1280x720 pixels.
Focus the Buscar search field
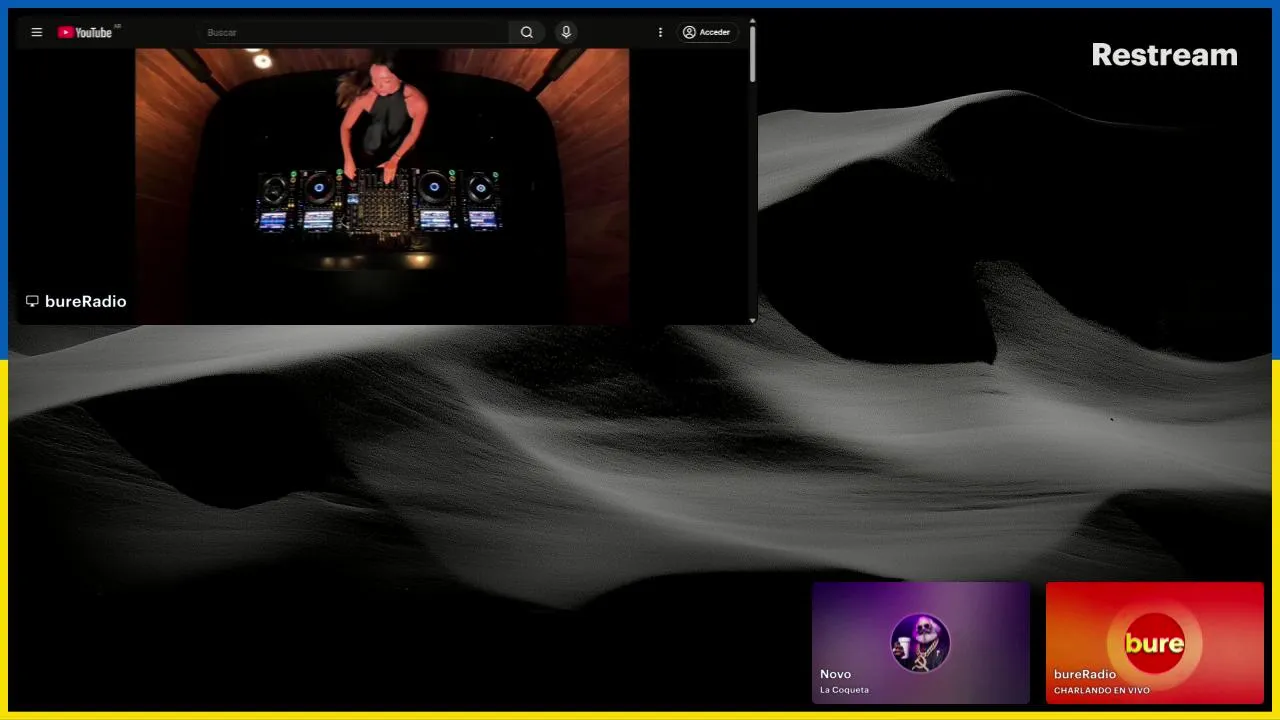point(355,32)
